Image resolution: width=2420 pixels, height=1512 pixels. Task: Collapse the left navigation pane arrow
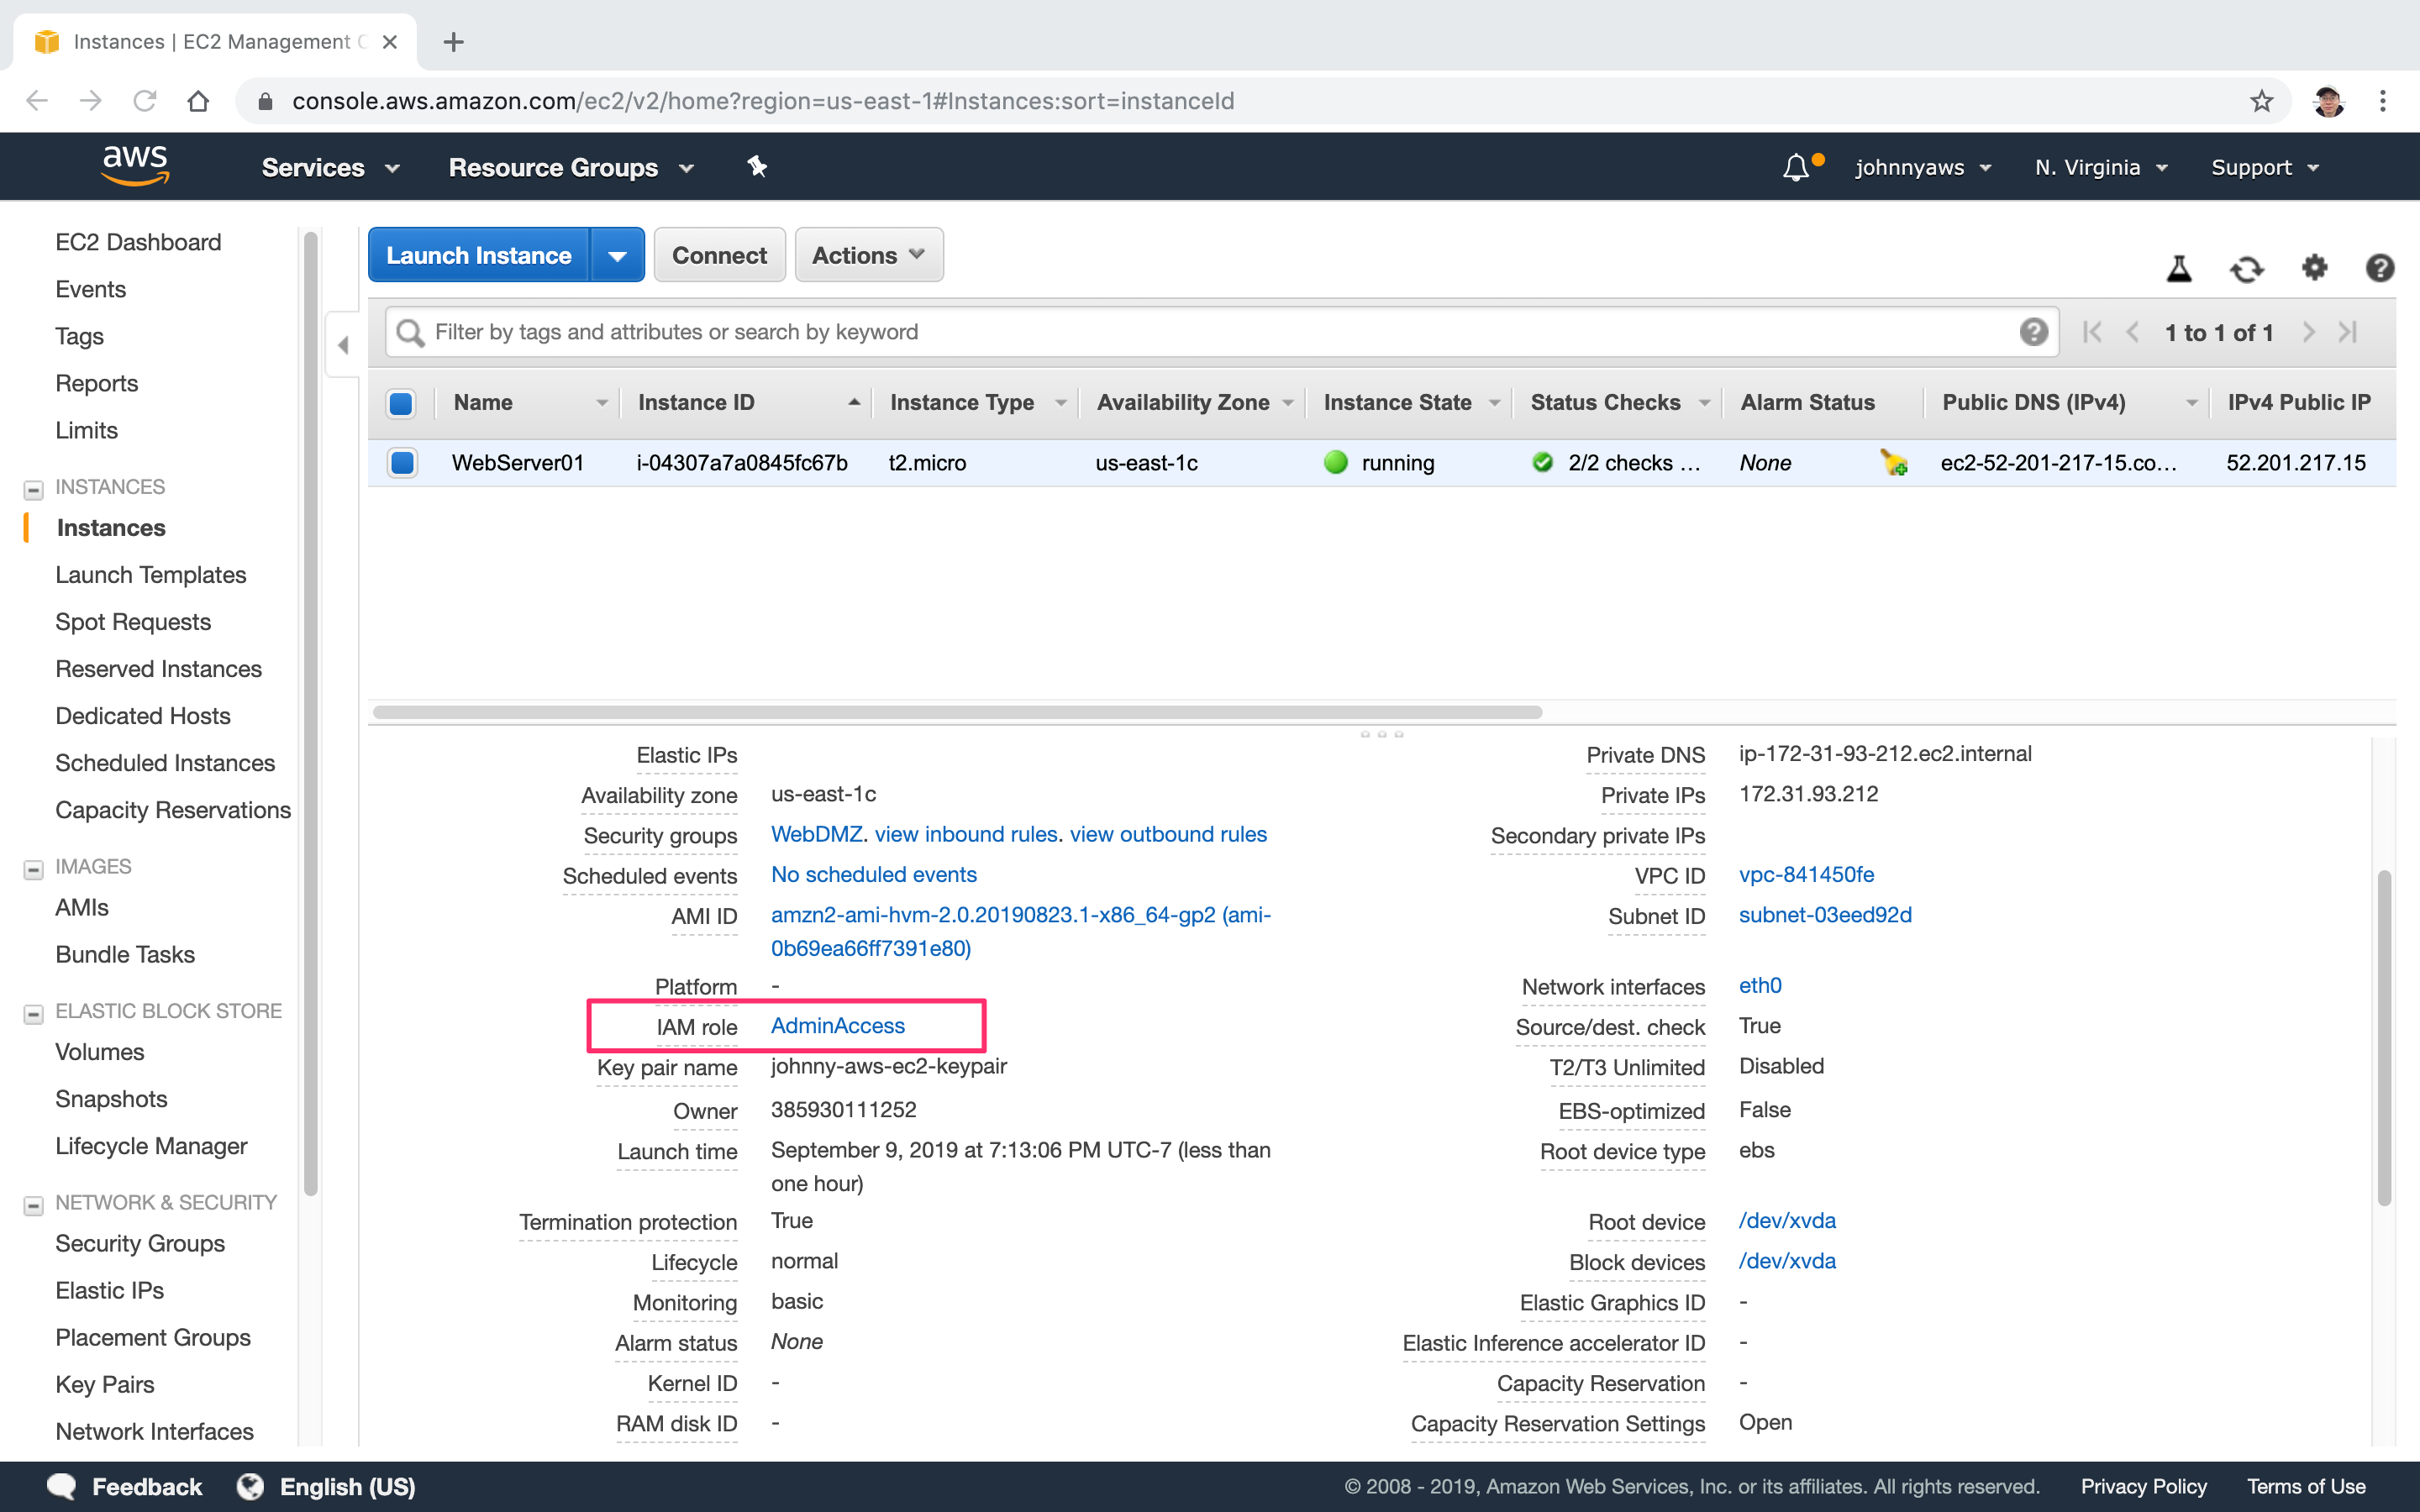tap(343, 346)
